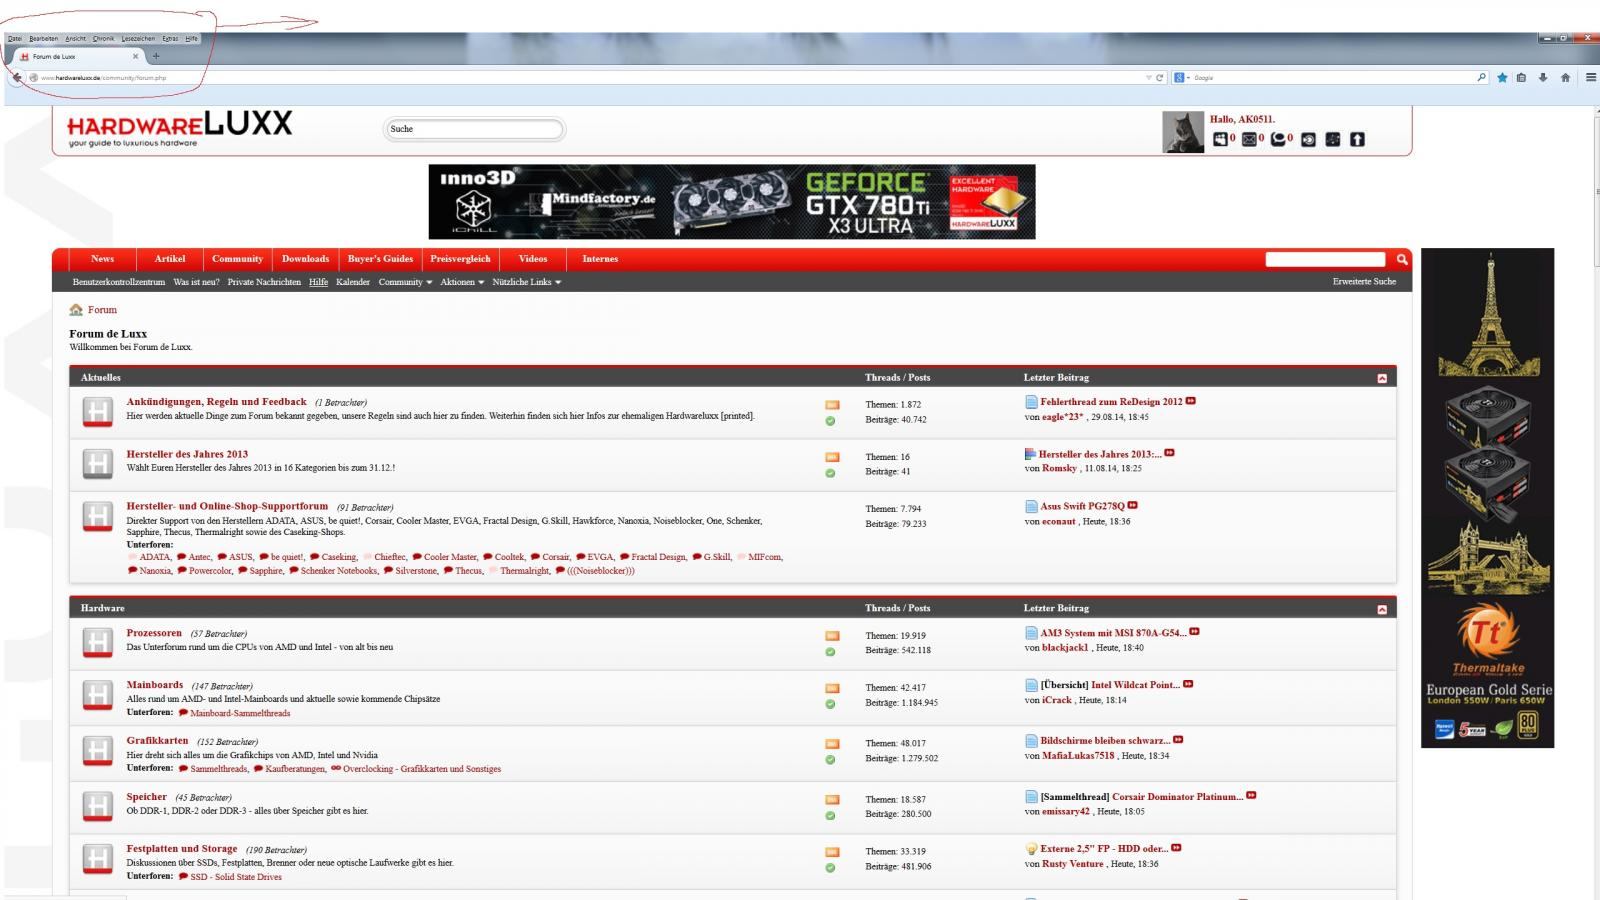Click the orange RSS icon for Grafikkarten
Screen dimensions: 1600x900
(831, 744)
